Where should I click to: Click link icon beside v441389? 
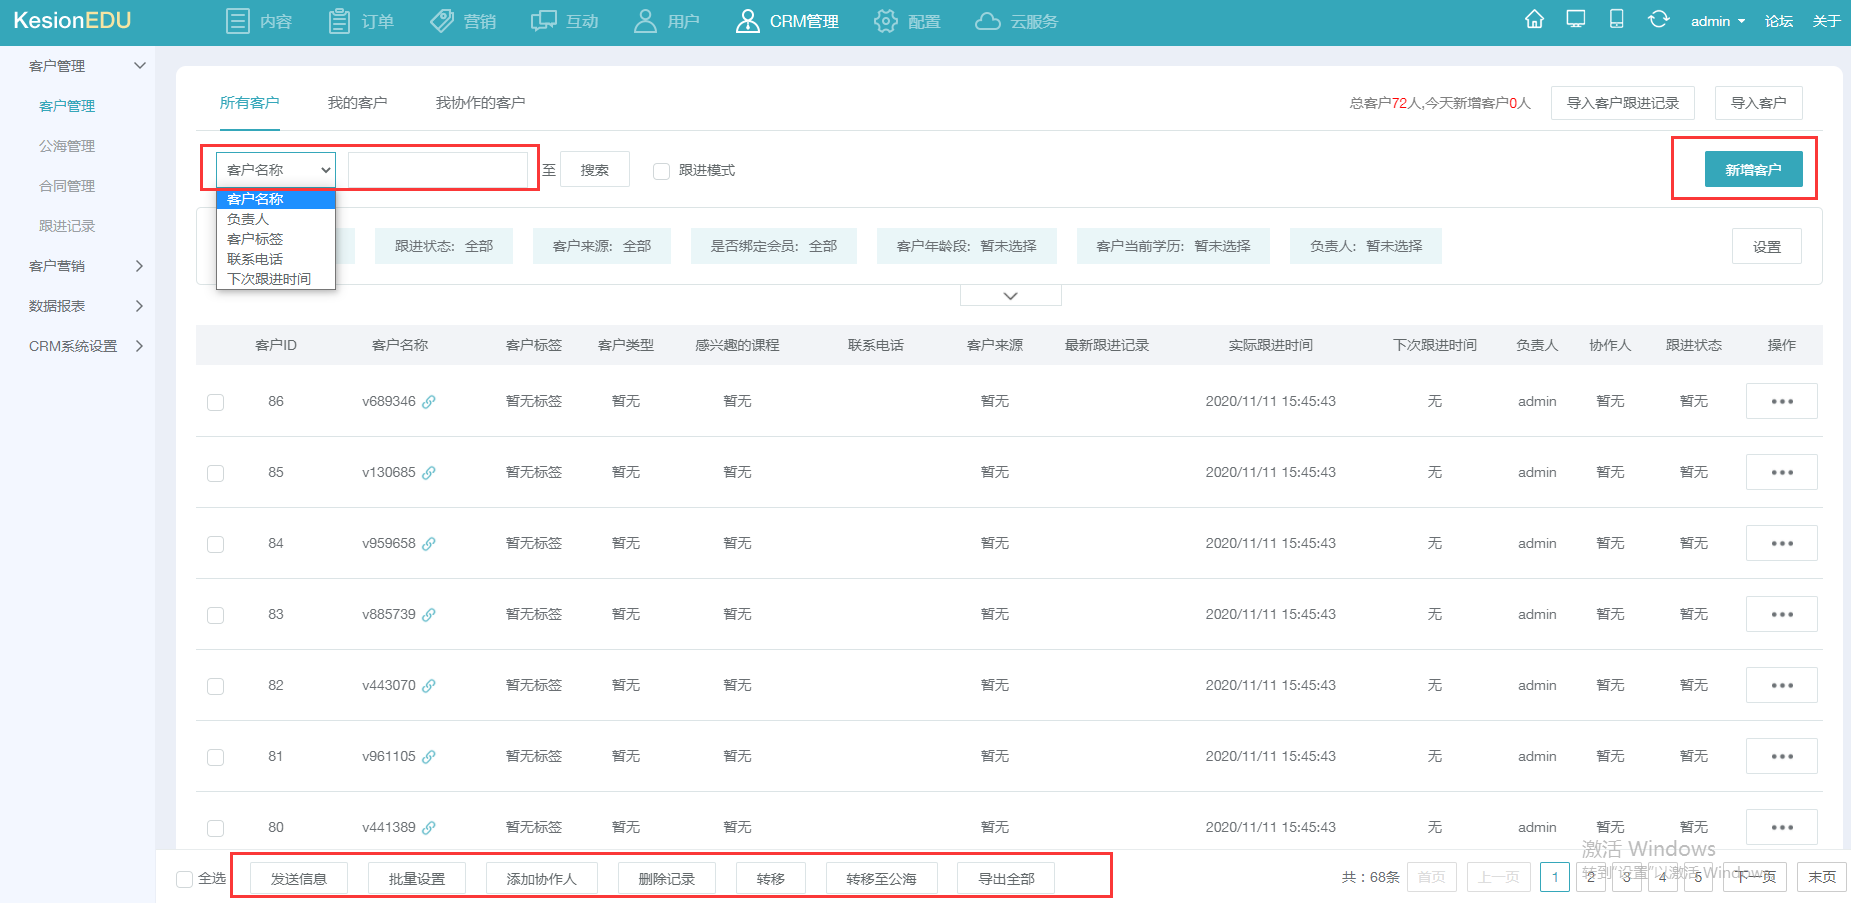click(429, 827)
